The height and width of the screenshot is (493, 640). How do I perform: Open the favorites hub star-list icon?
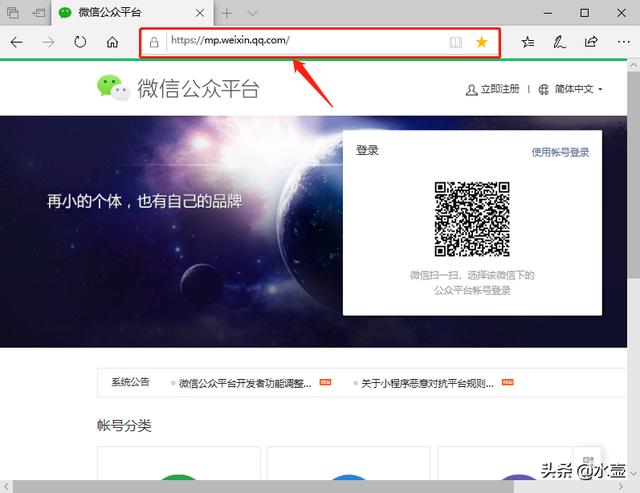[x=528, y=42]
